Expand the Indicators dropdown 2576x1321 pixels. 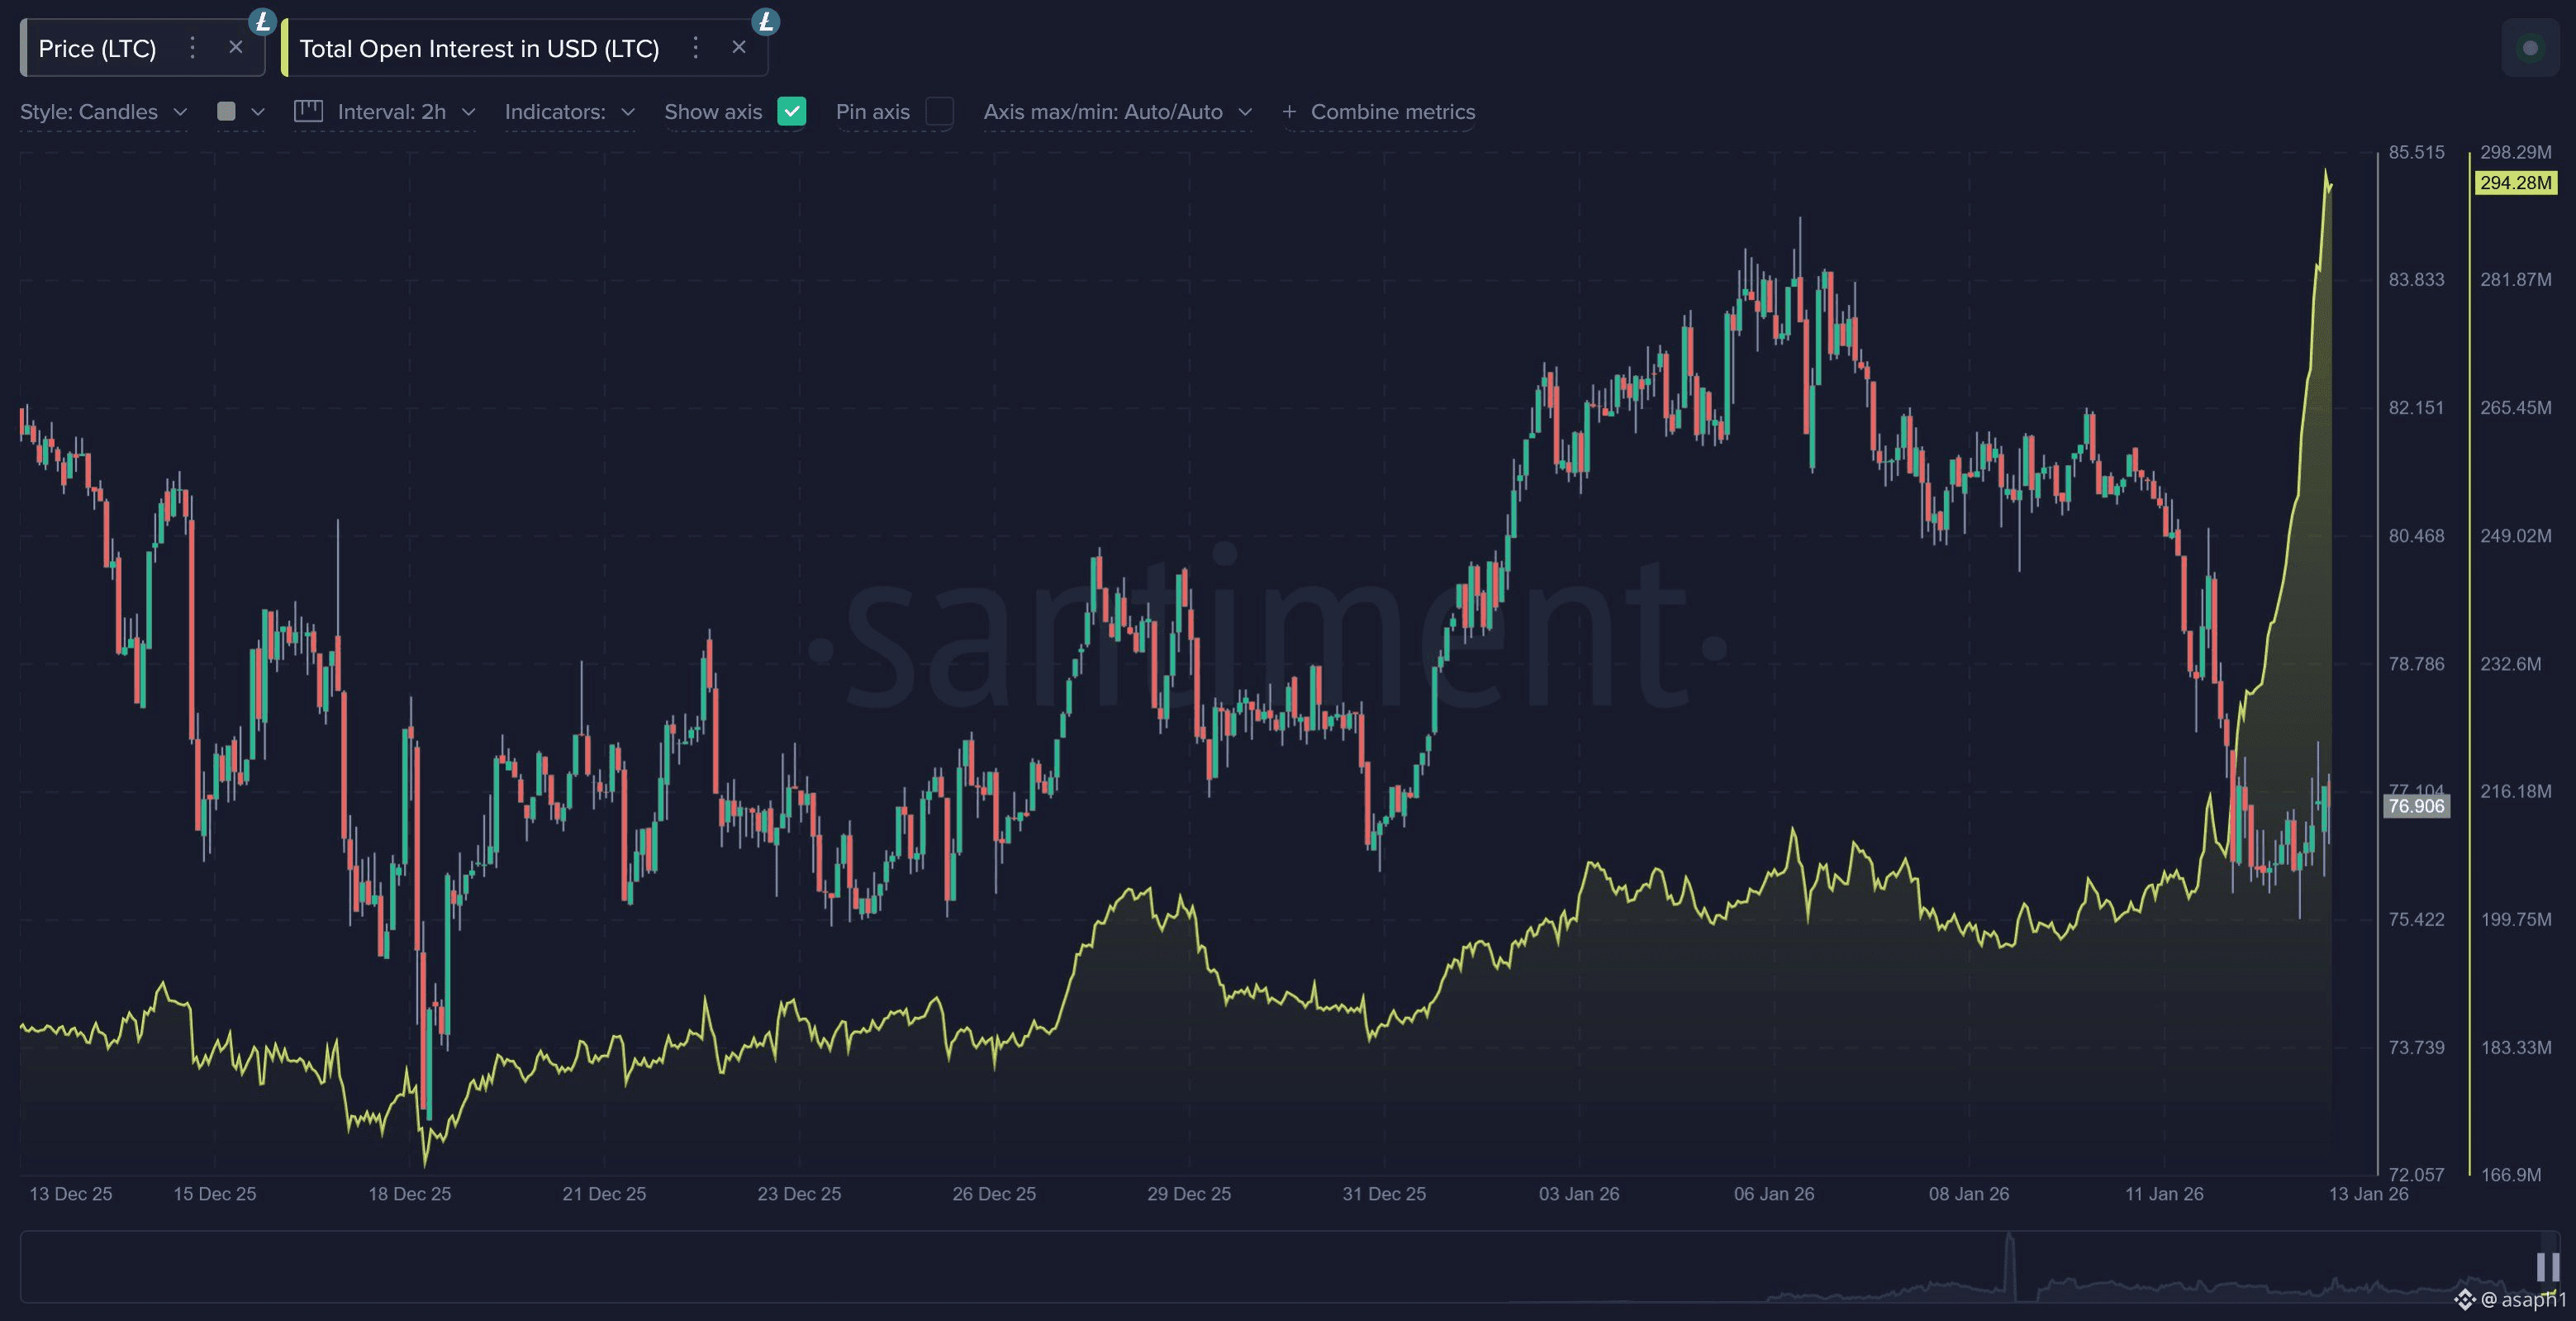click(569, 112)
